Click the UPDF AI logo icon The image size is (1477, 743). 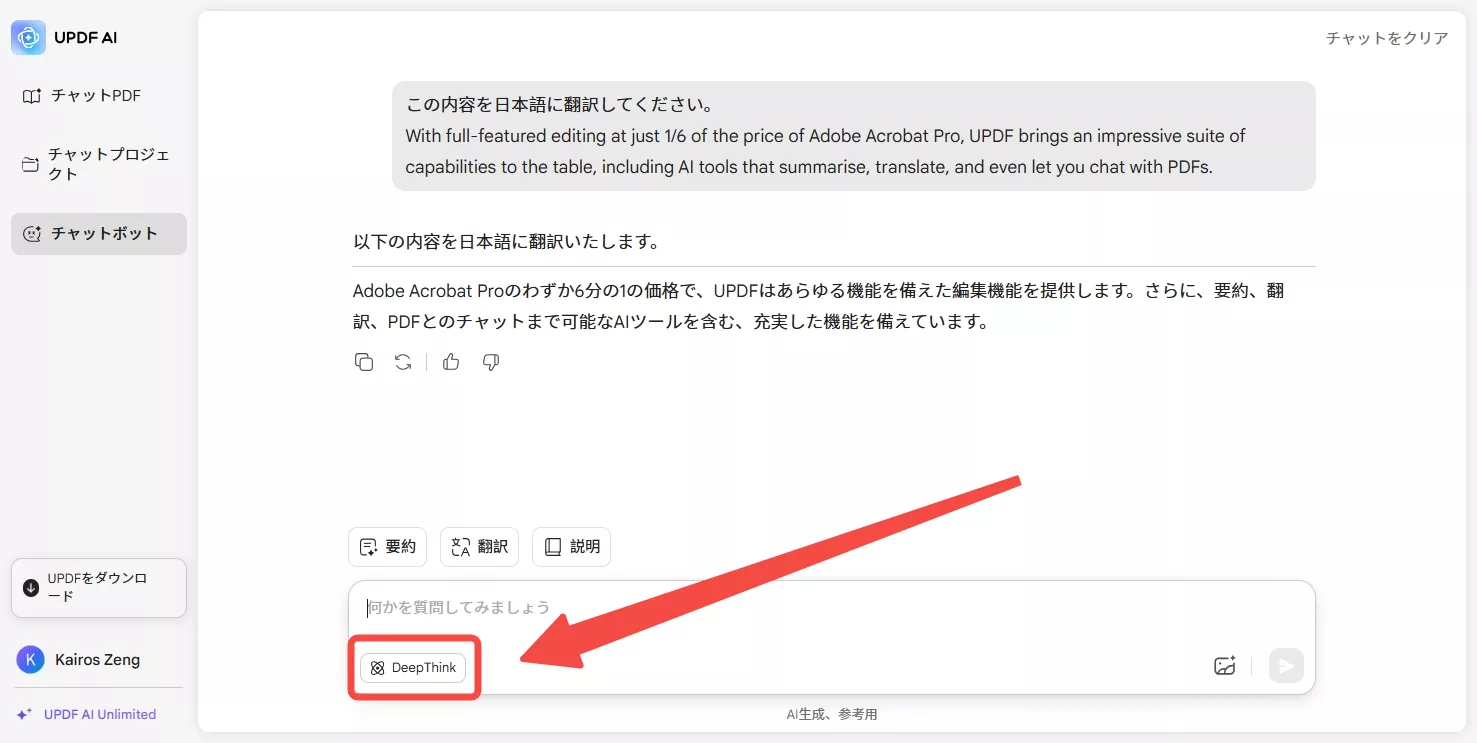tap(28, 38)
